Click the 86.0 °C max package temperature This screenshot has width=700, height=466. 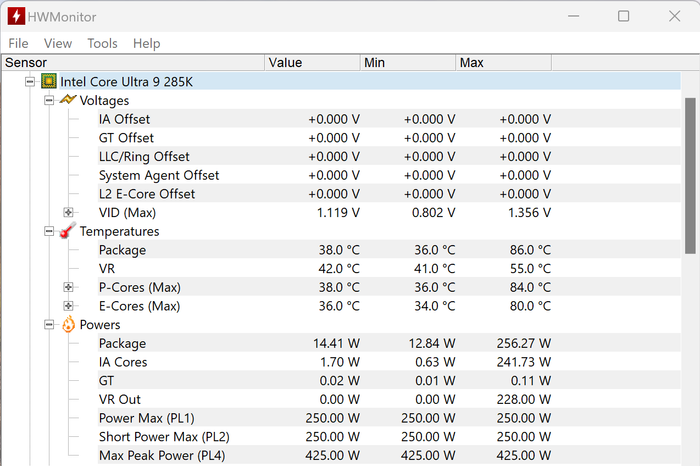tap(530, 250)
